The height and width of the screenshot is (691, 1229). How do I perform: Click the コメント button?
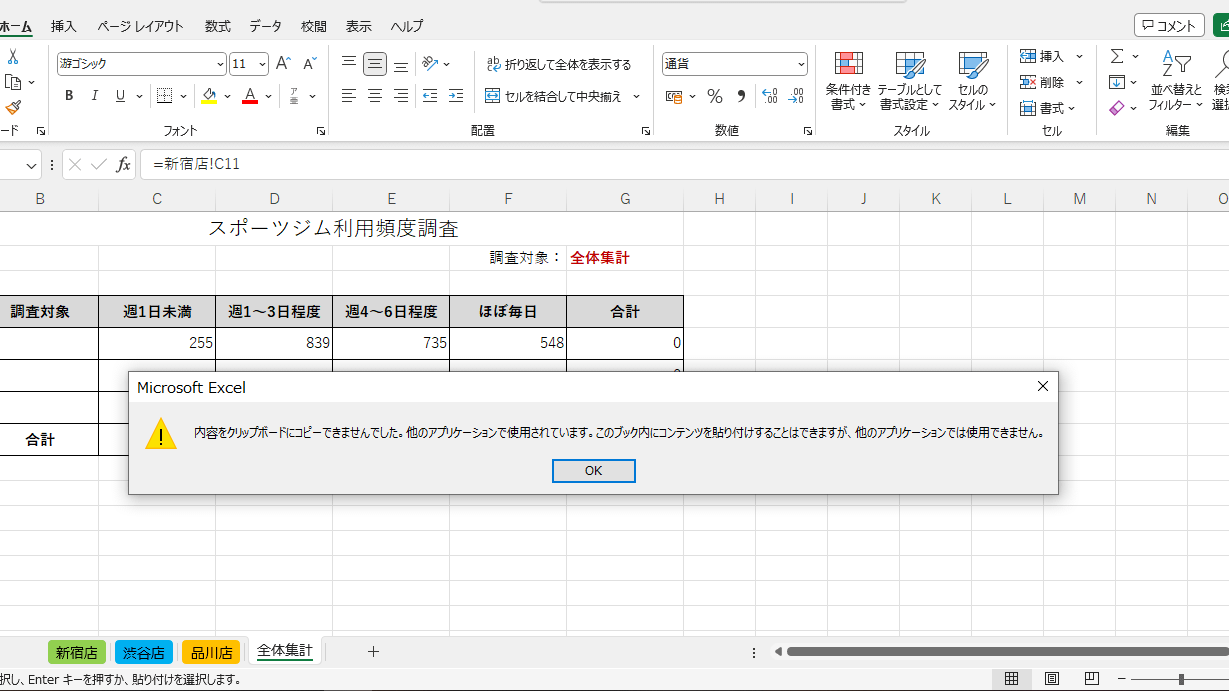coord(1169,26)
